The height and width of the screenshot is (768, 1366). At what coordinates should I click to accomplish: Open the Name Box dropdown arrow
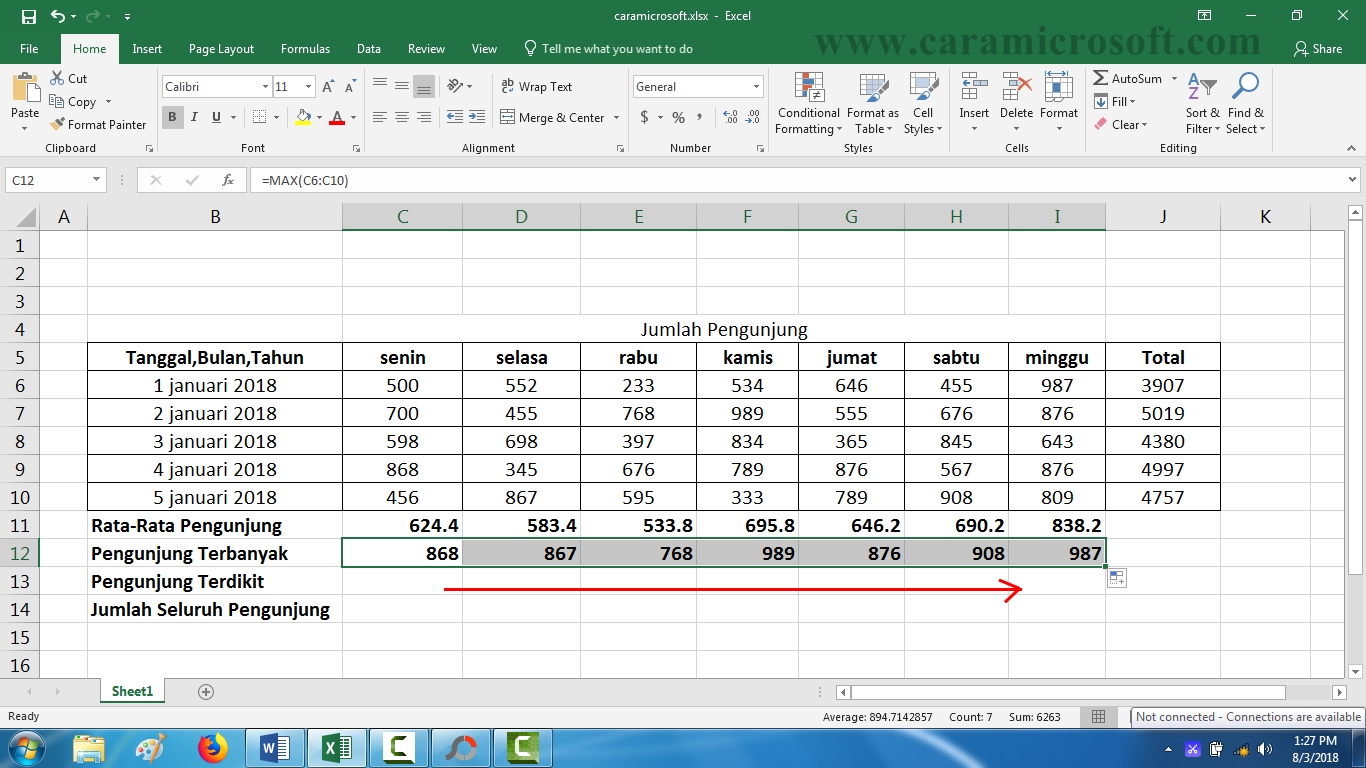pyautogui.click(x=97, y=180)
